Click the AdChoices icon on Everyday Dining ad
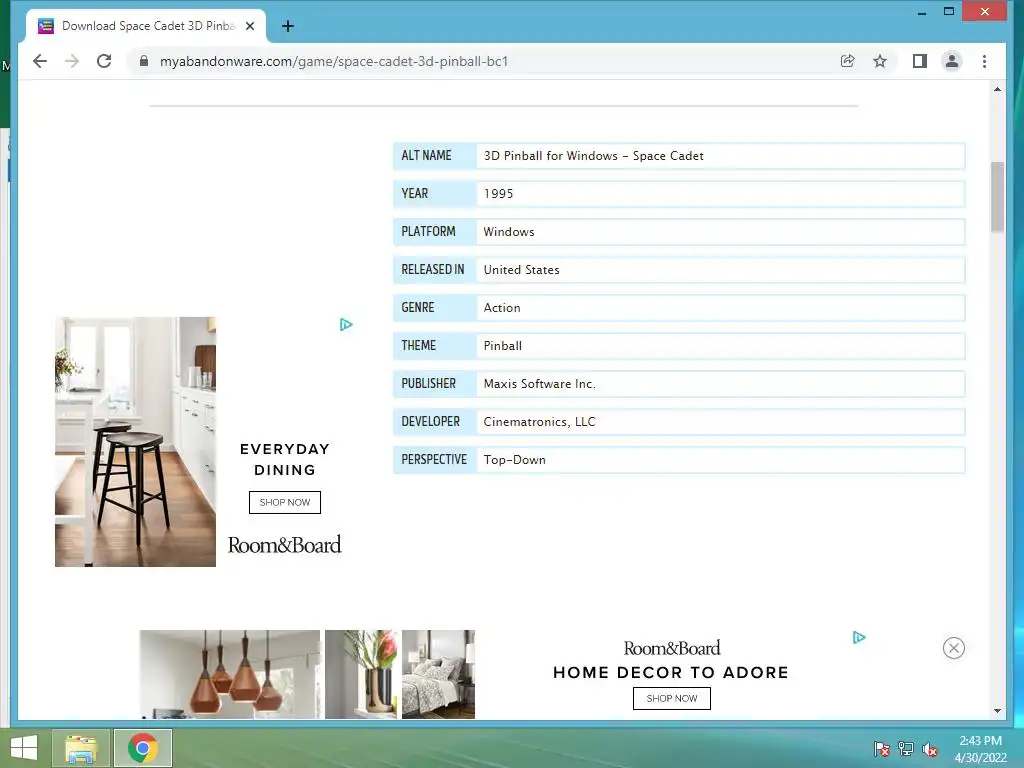This screenshot has height=768, width=1024. [346, 325]
